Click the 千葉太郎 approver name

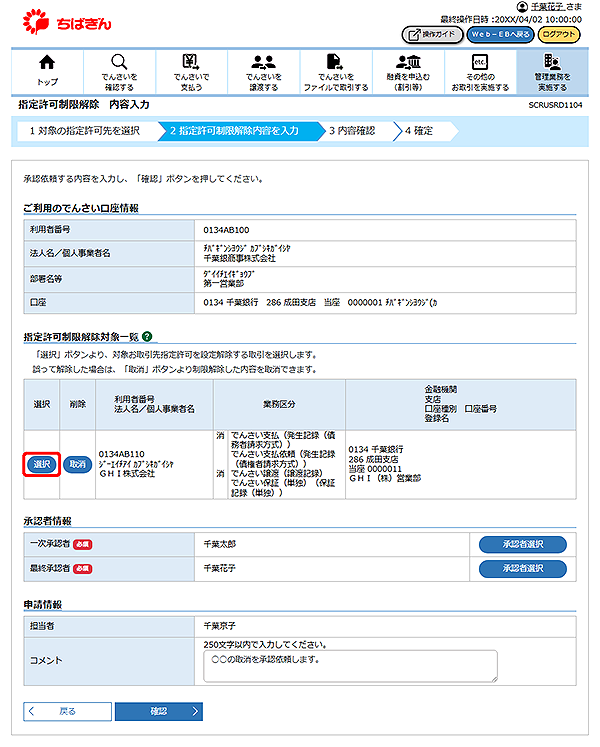pos(220,544)
